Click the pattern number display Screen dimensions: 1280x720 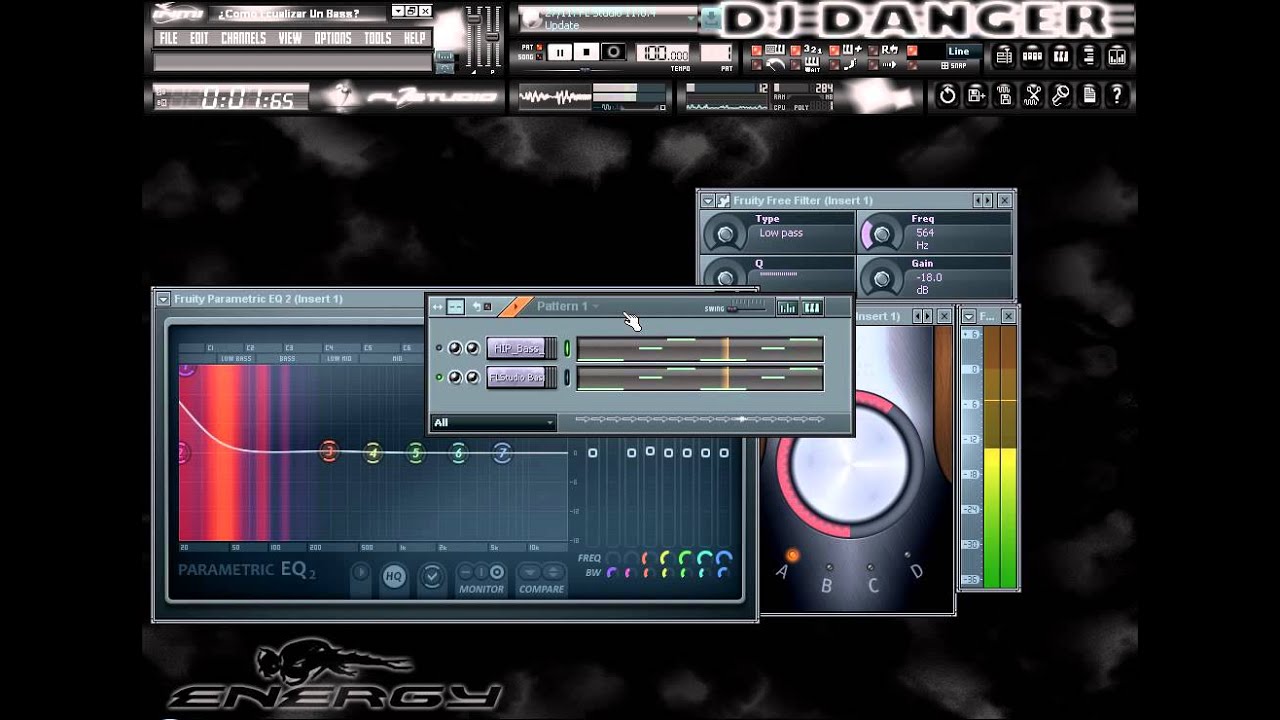click(x=716, y=54)
